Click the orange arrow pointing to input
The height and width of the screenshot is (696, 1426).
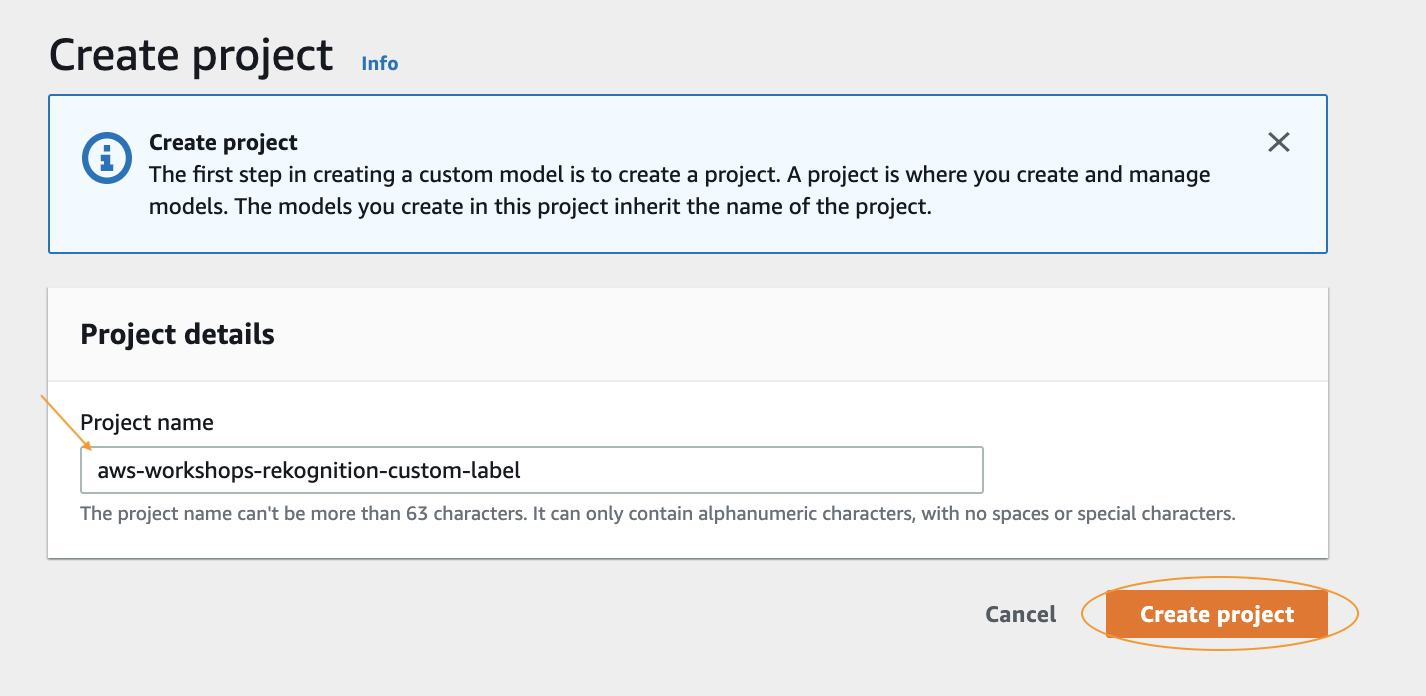point(66,424)
